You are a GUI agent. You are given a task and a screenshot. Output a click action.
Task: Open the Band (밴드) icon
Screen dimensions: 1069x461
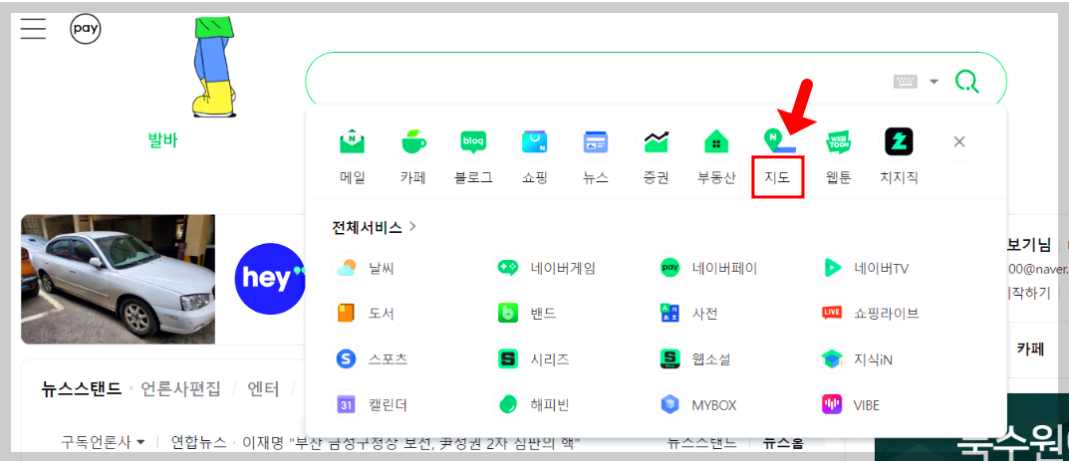tap(508, 313)
